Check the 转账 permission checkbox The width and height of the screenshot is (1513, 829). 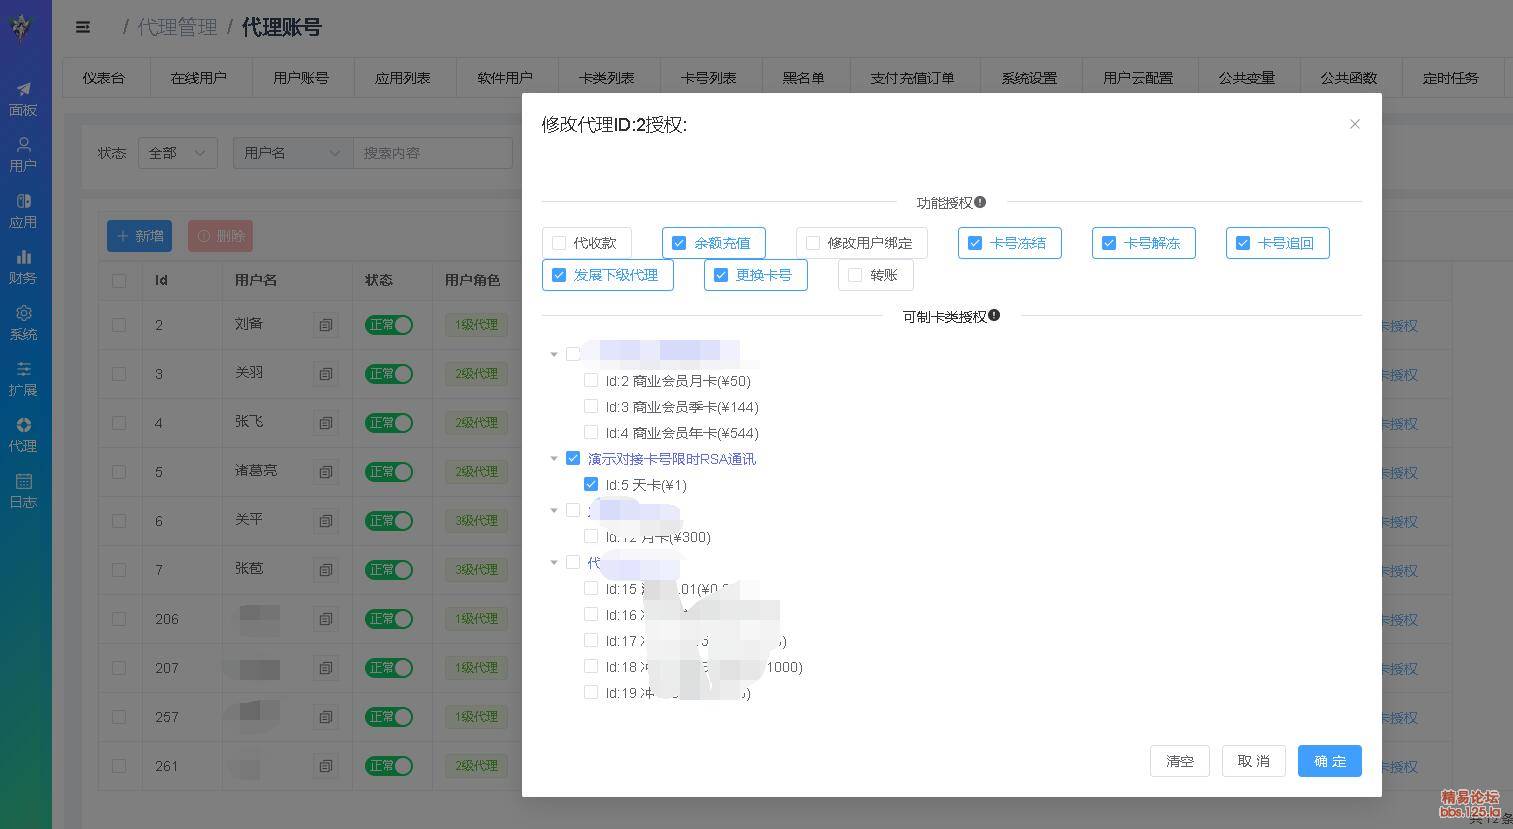[855, 275]
